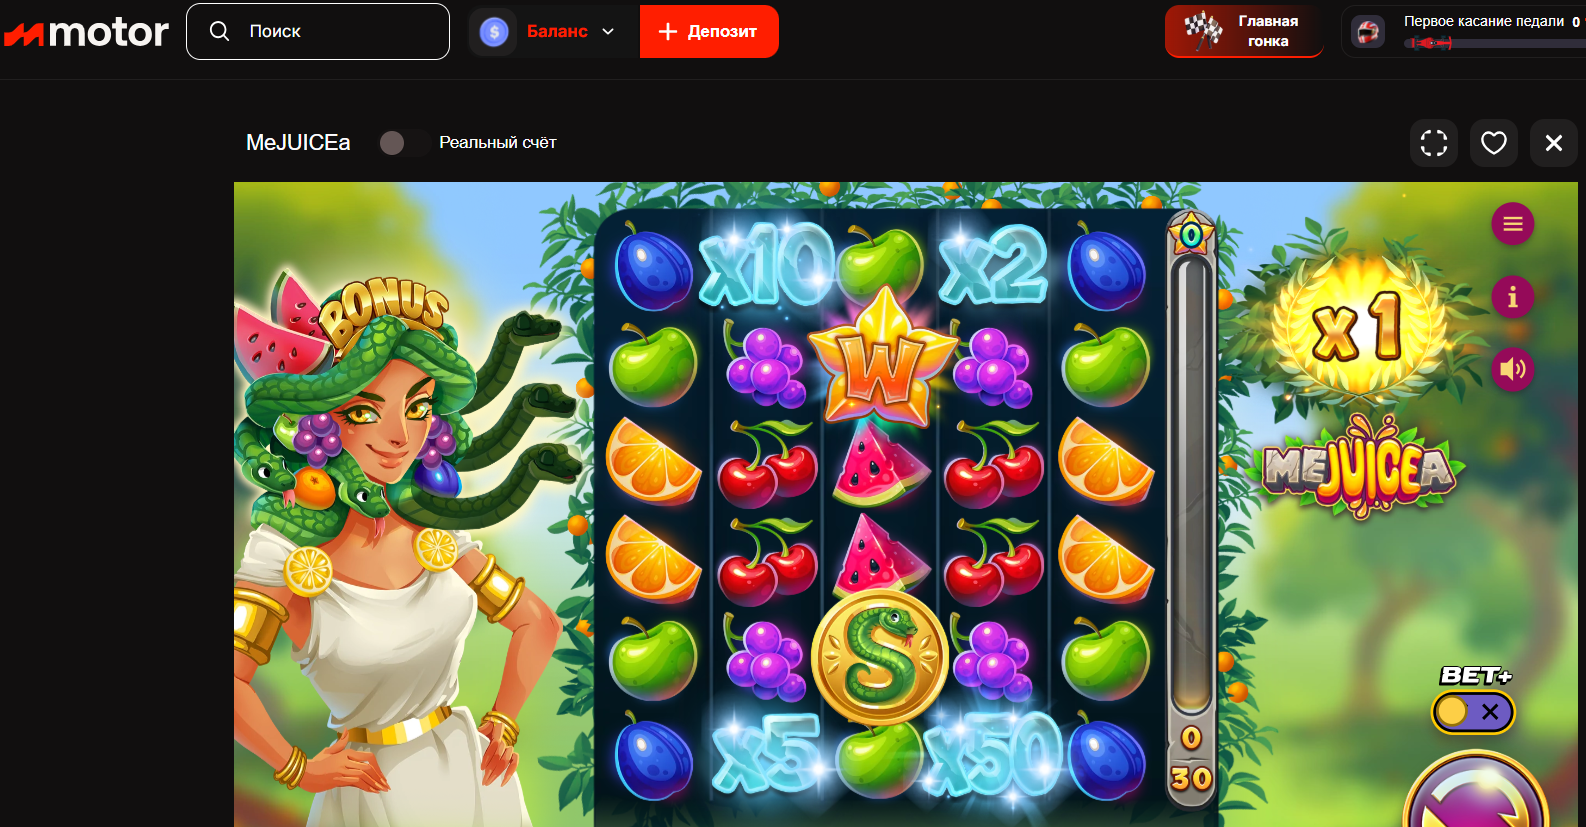Mute the game sound speaker icon
1586x827 pixels.
1512,370
